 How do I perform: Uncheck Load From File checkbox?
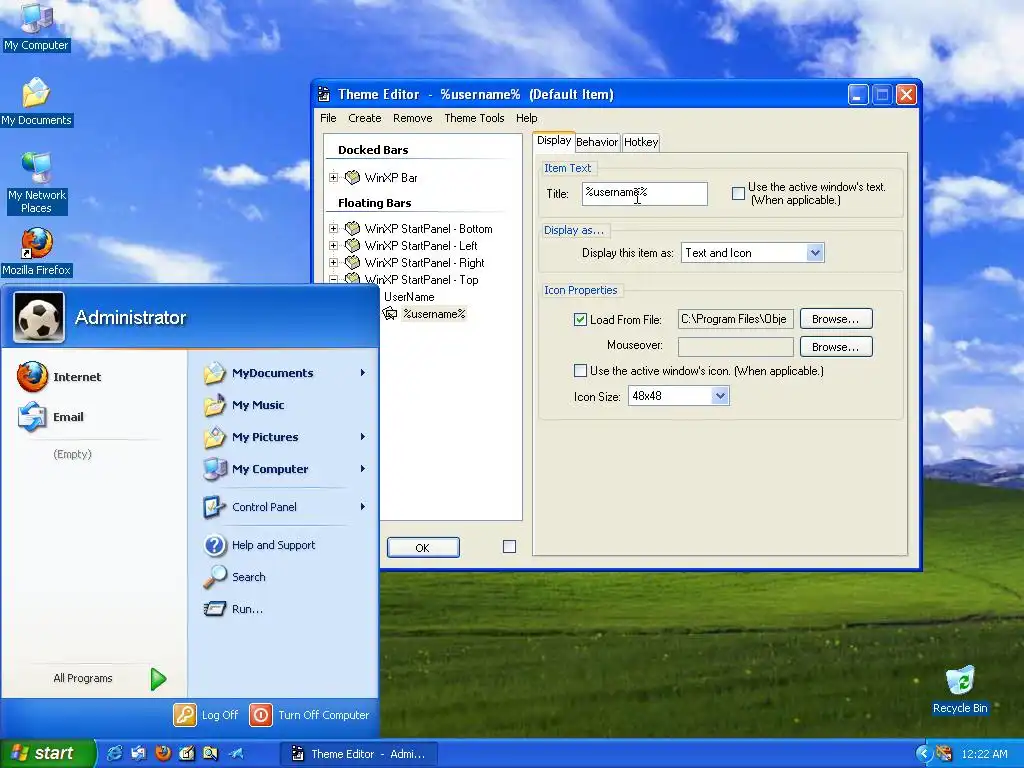(x=580, y=319)
